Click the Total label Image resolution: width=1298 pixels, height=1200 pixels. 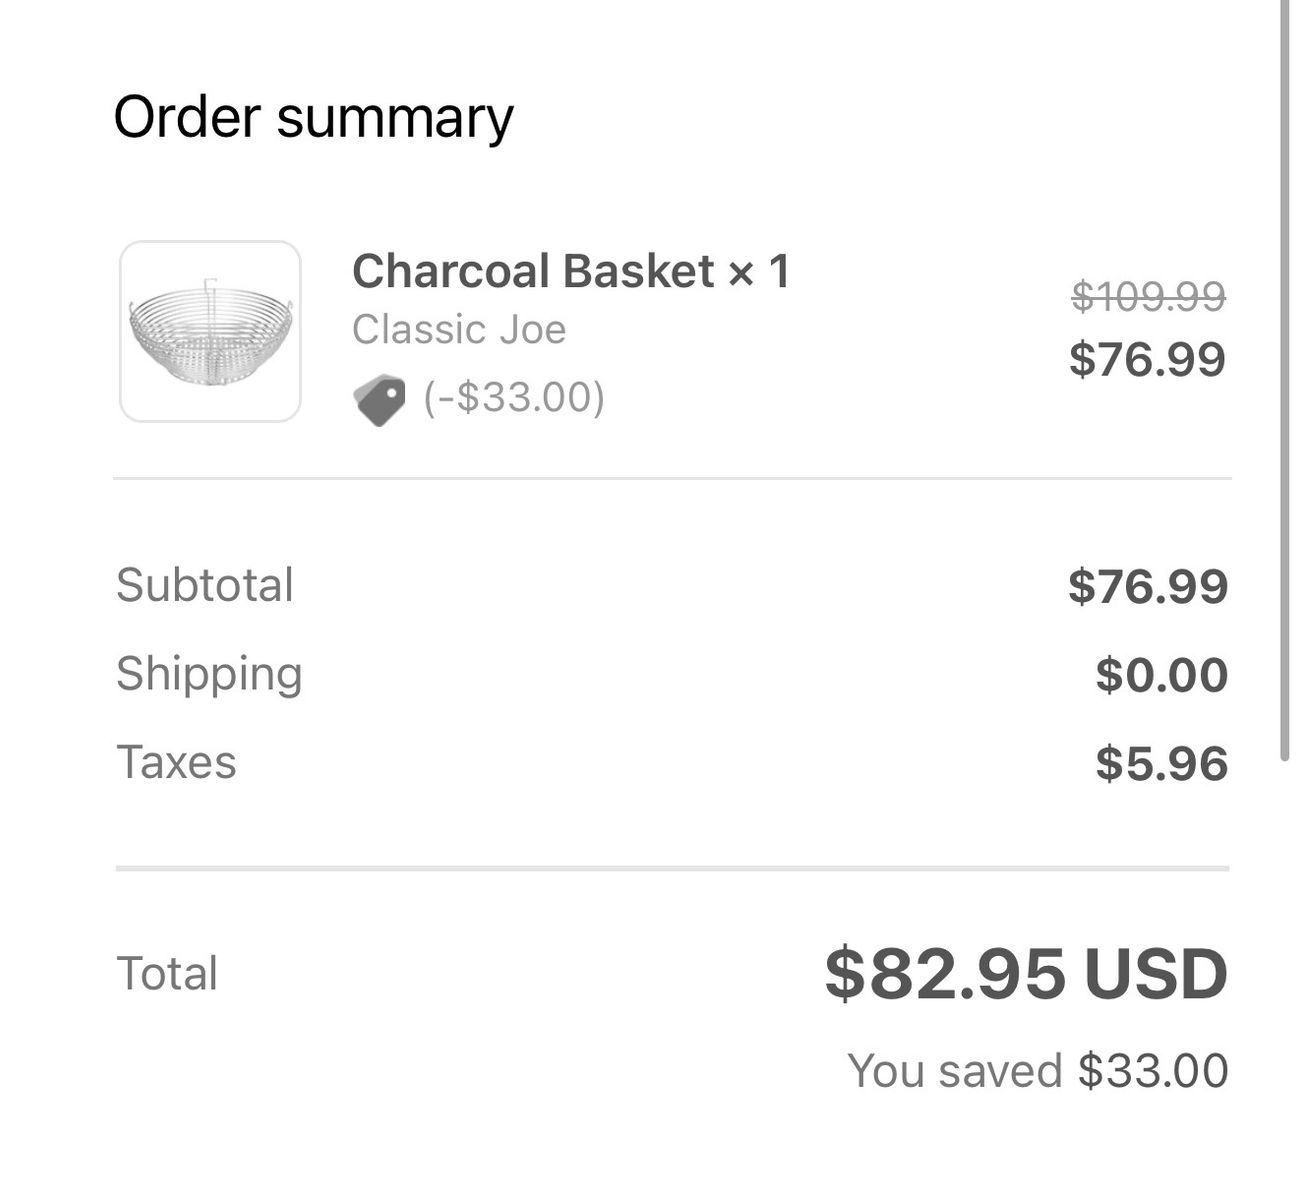point(167,973)
